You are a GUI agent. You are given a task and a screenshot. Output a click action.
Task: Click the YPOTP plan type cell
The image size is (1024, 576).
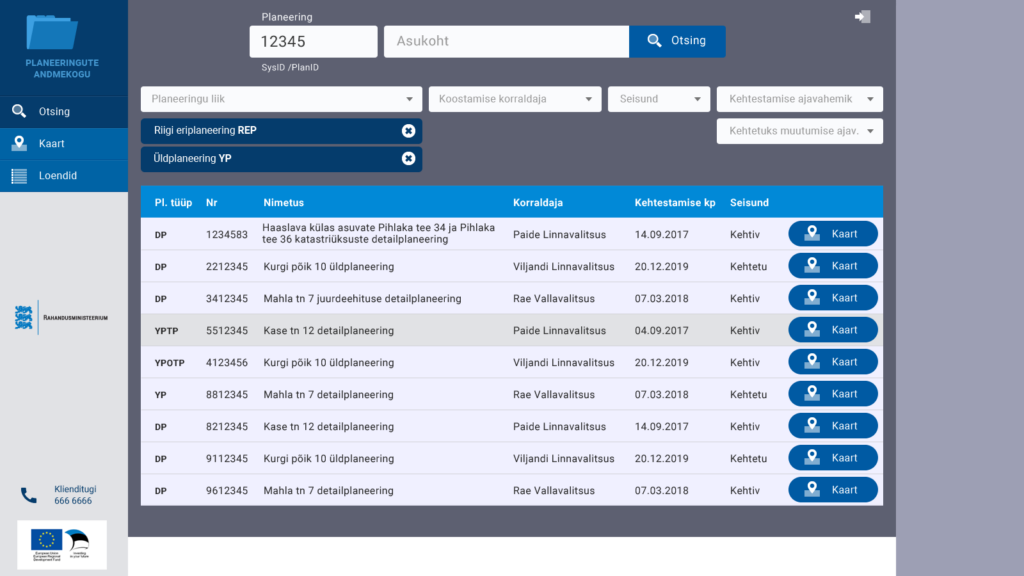pos(170,362)
